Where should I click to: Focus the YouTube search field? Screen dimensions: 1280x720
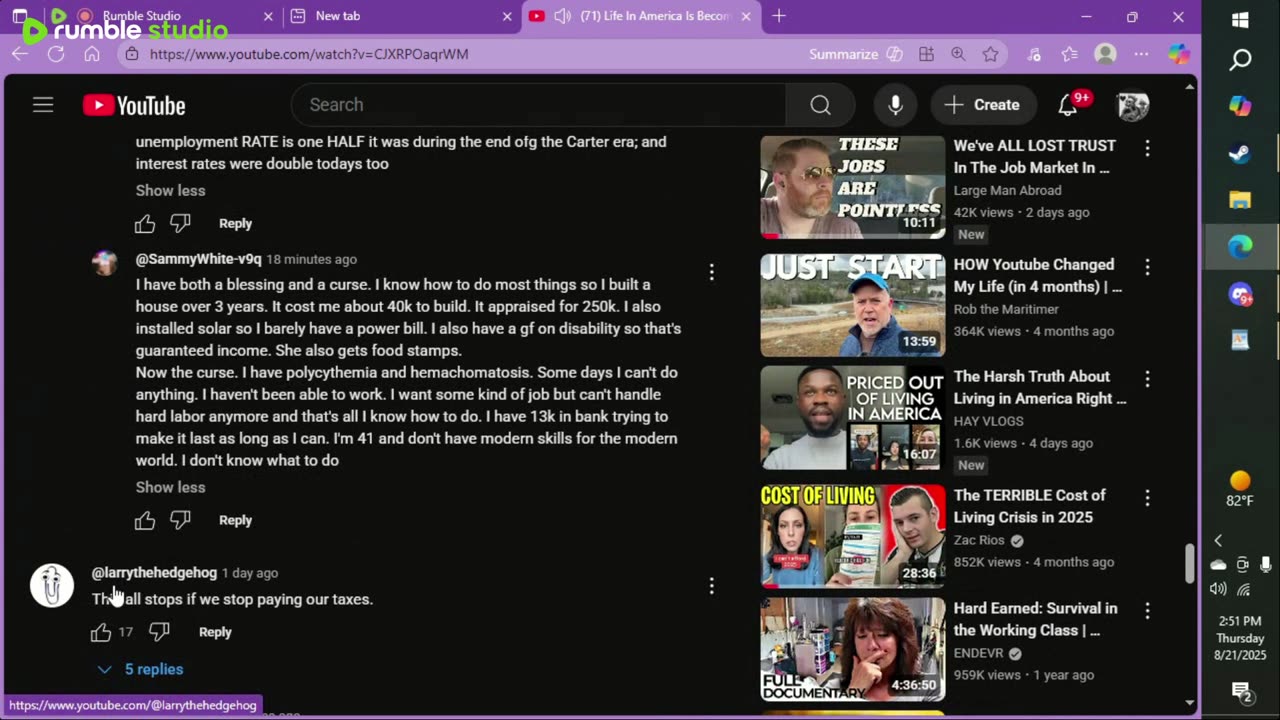click(538, 105)
